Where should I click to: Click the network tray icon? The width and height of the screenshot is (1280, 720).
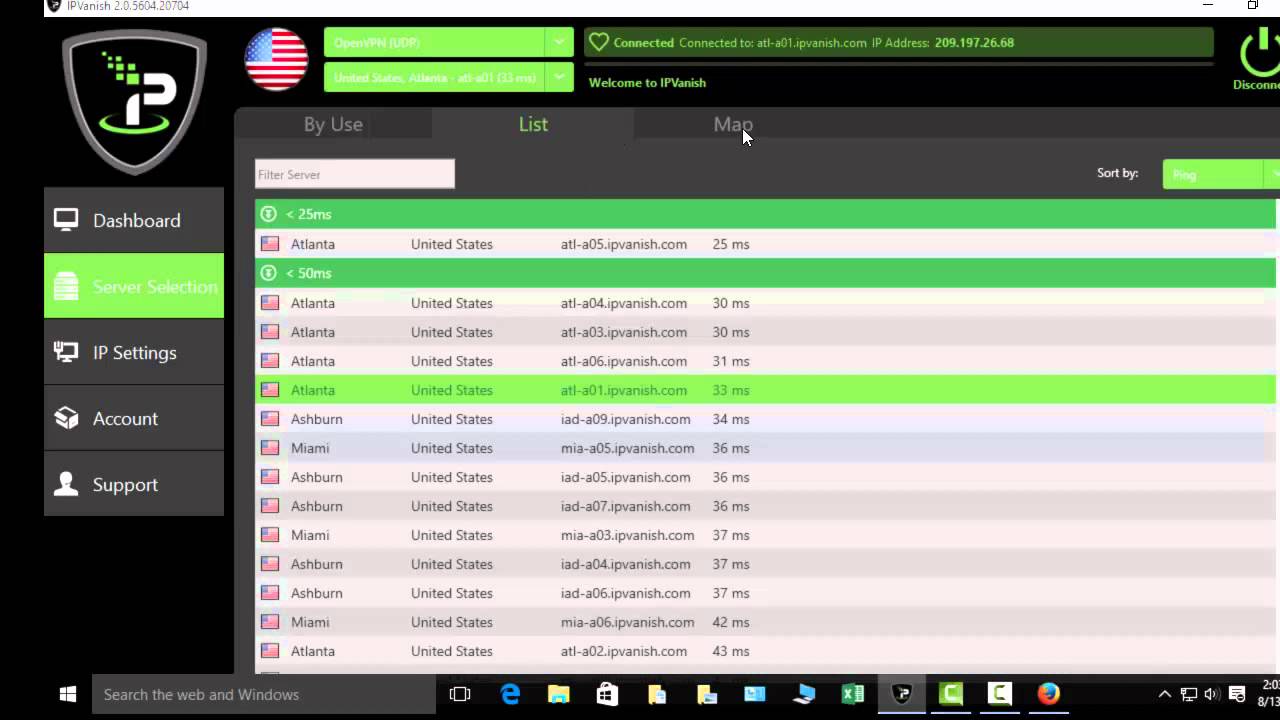point(1189,694)
